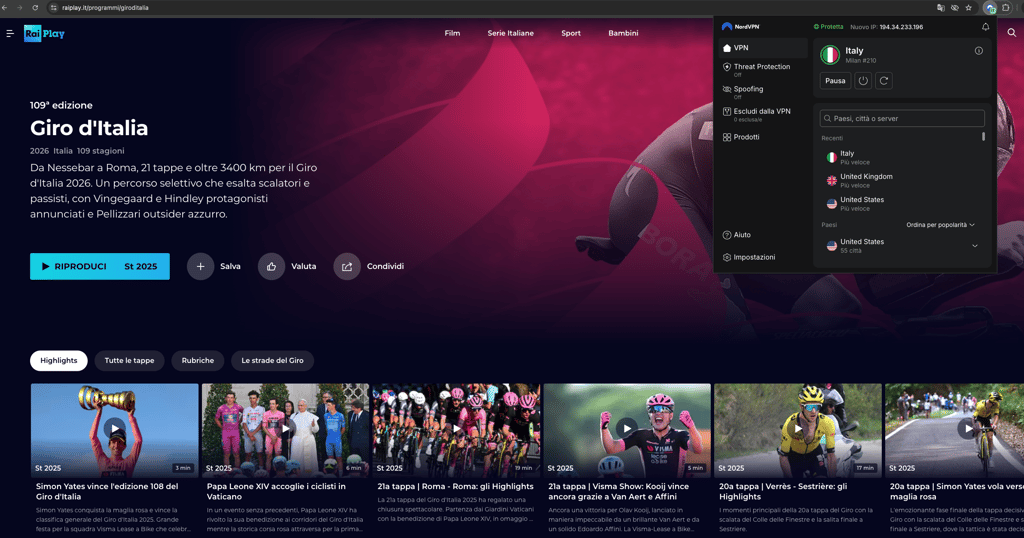
Task: Select the Highlights tab
Action: [59, 360]
